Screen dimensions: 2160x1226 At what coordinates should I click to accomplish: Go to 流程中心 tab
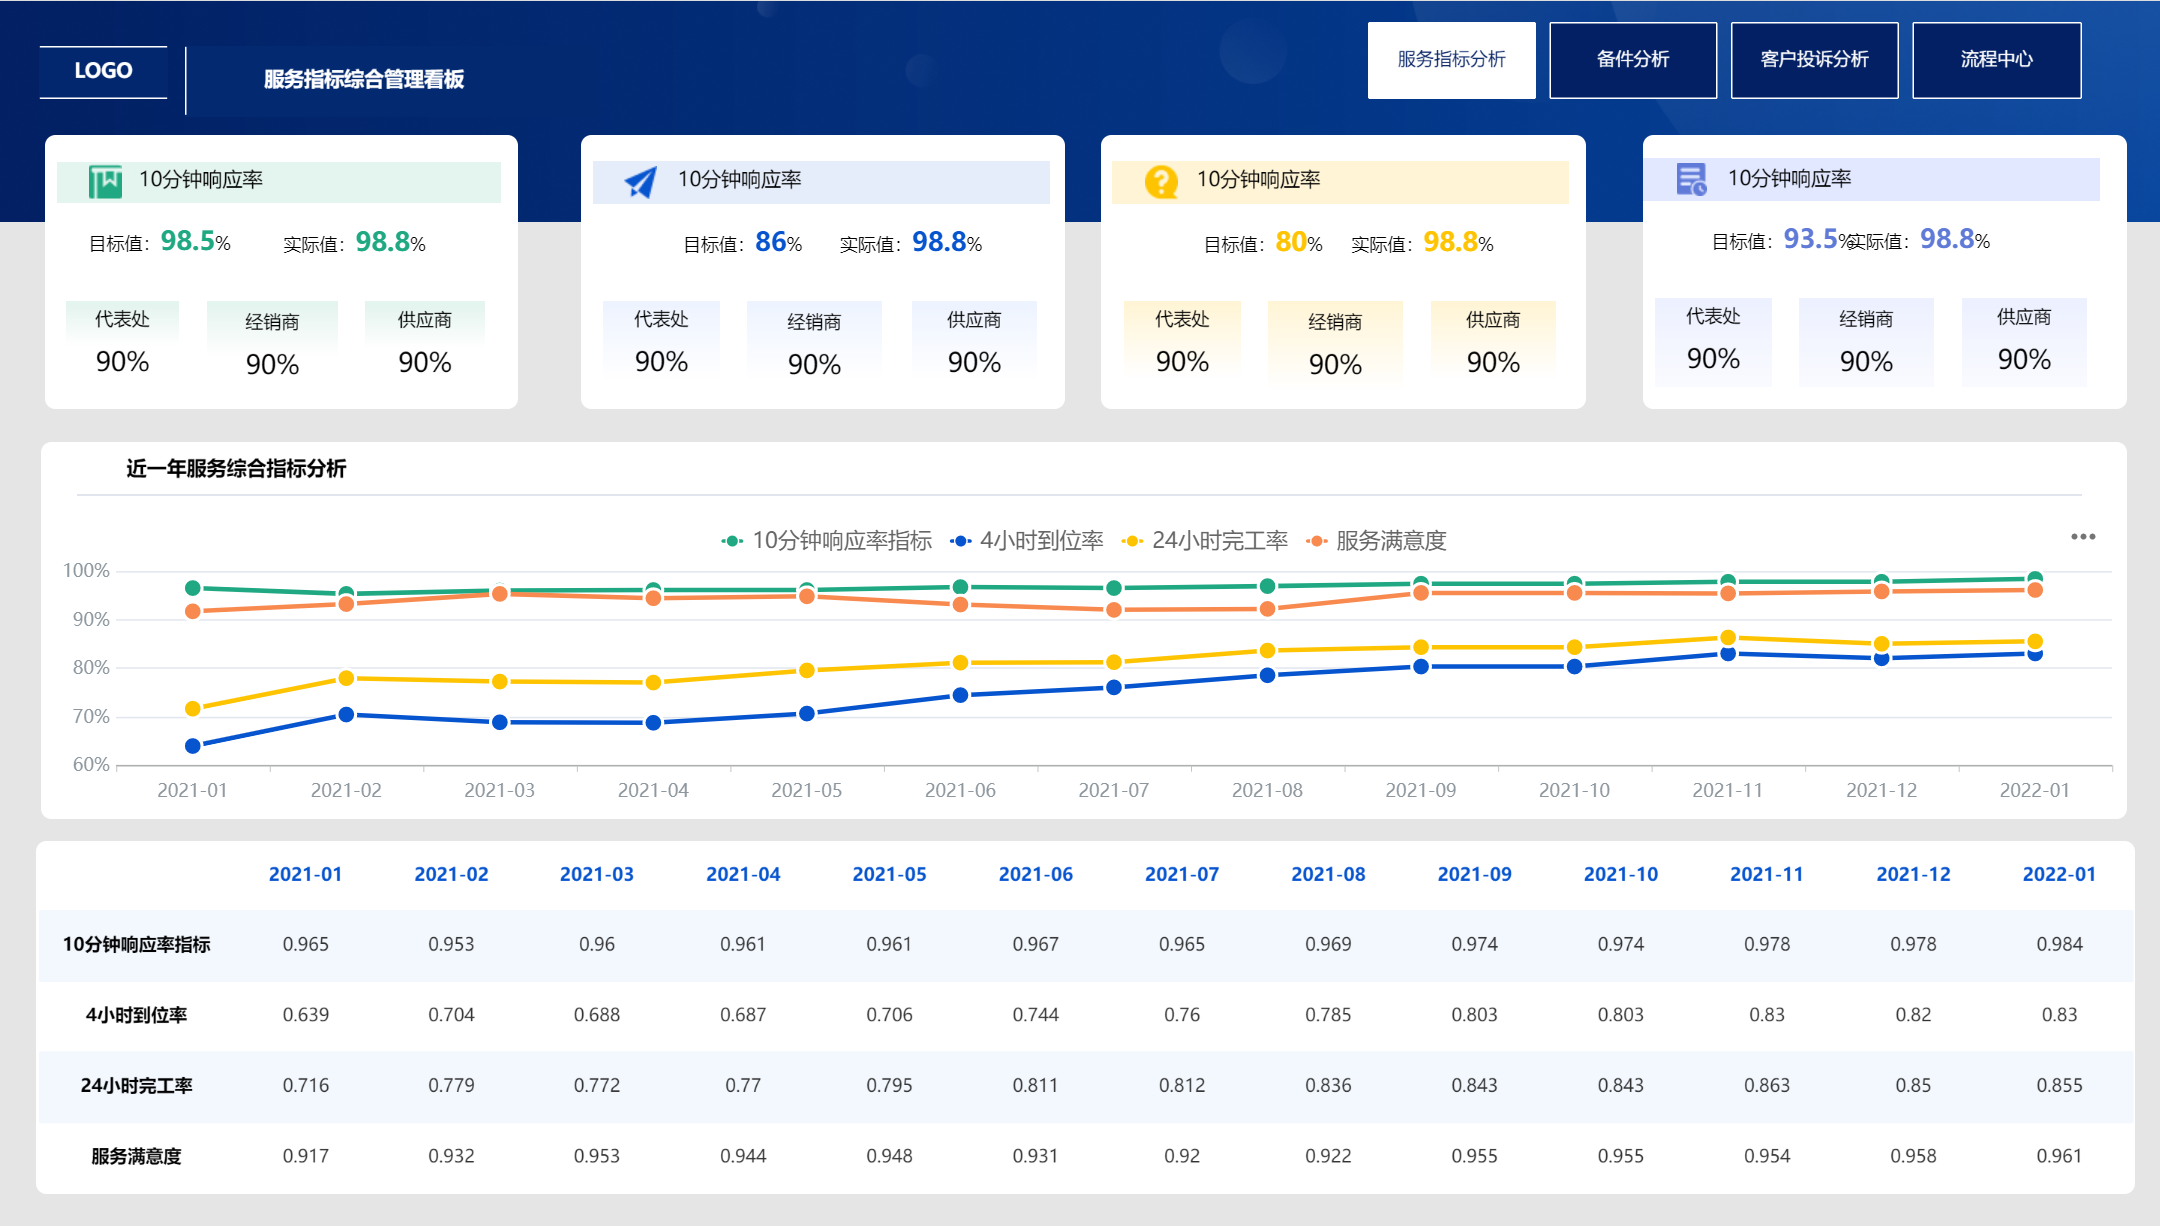pyautogui.click(x=1996, y=60)
